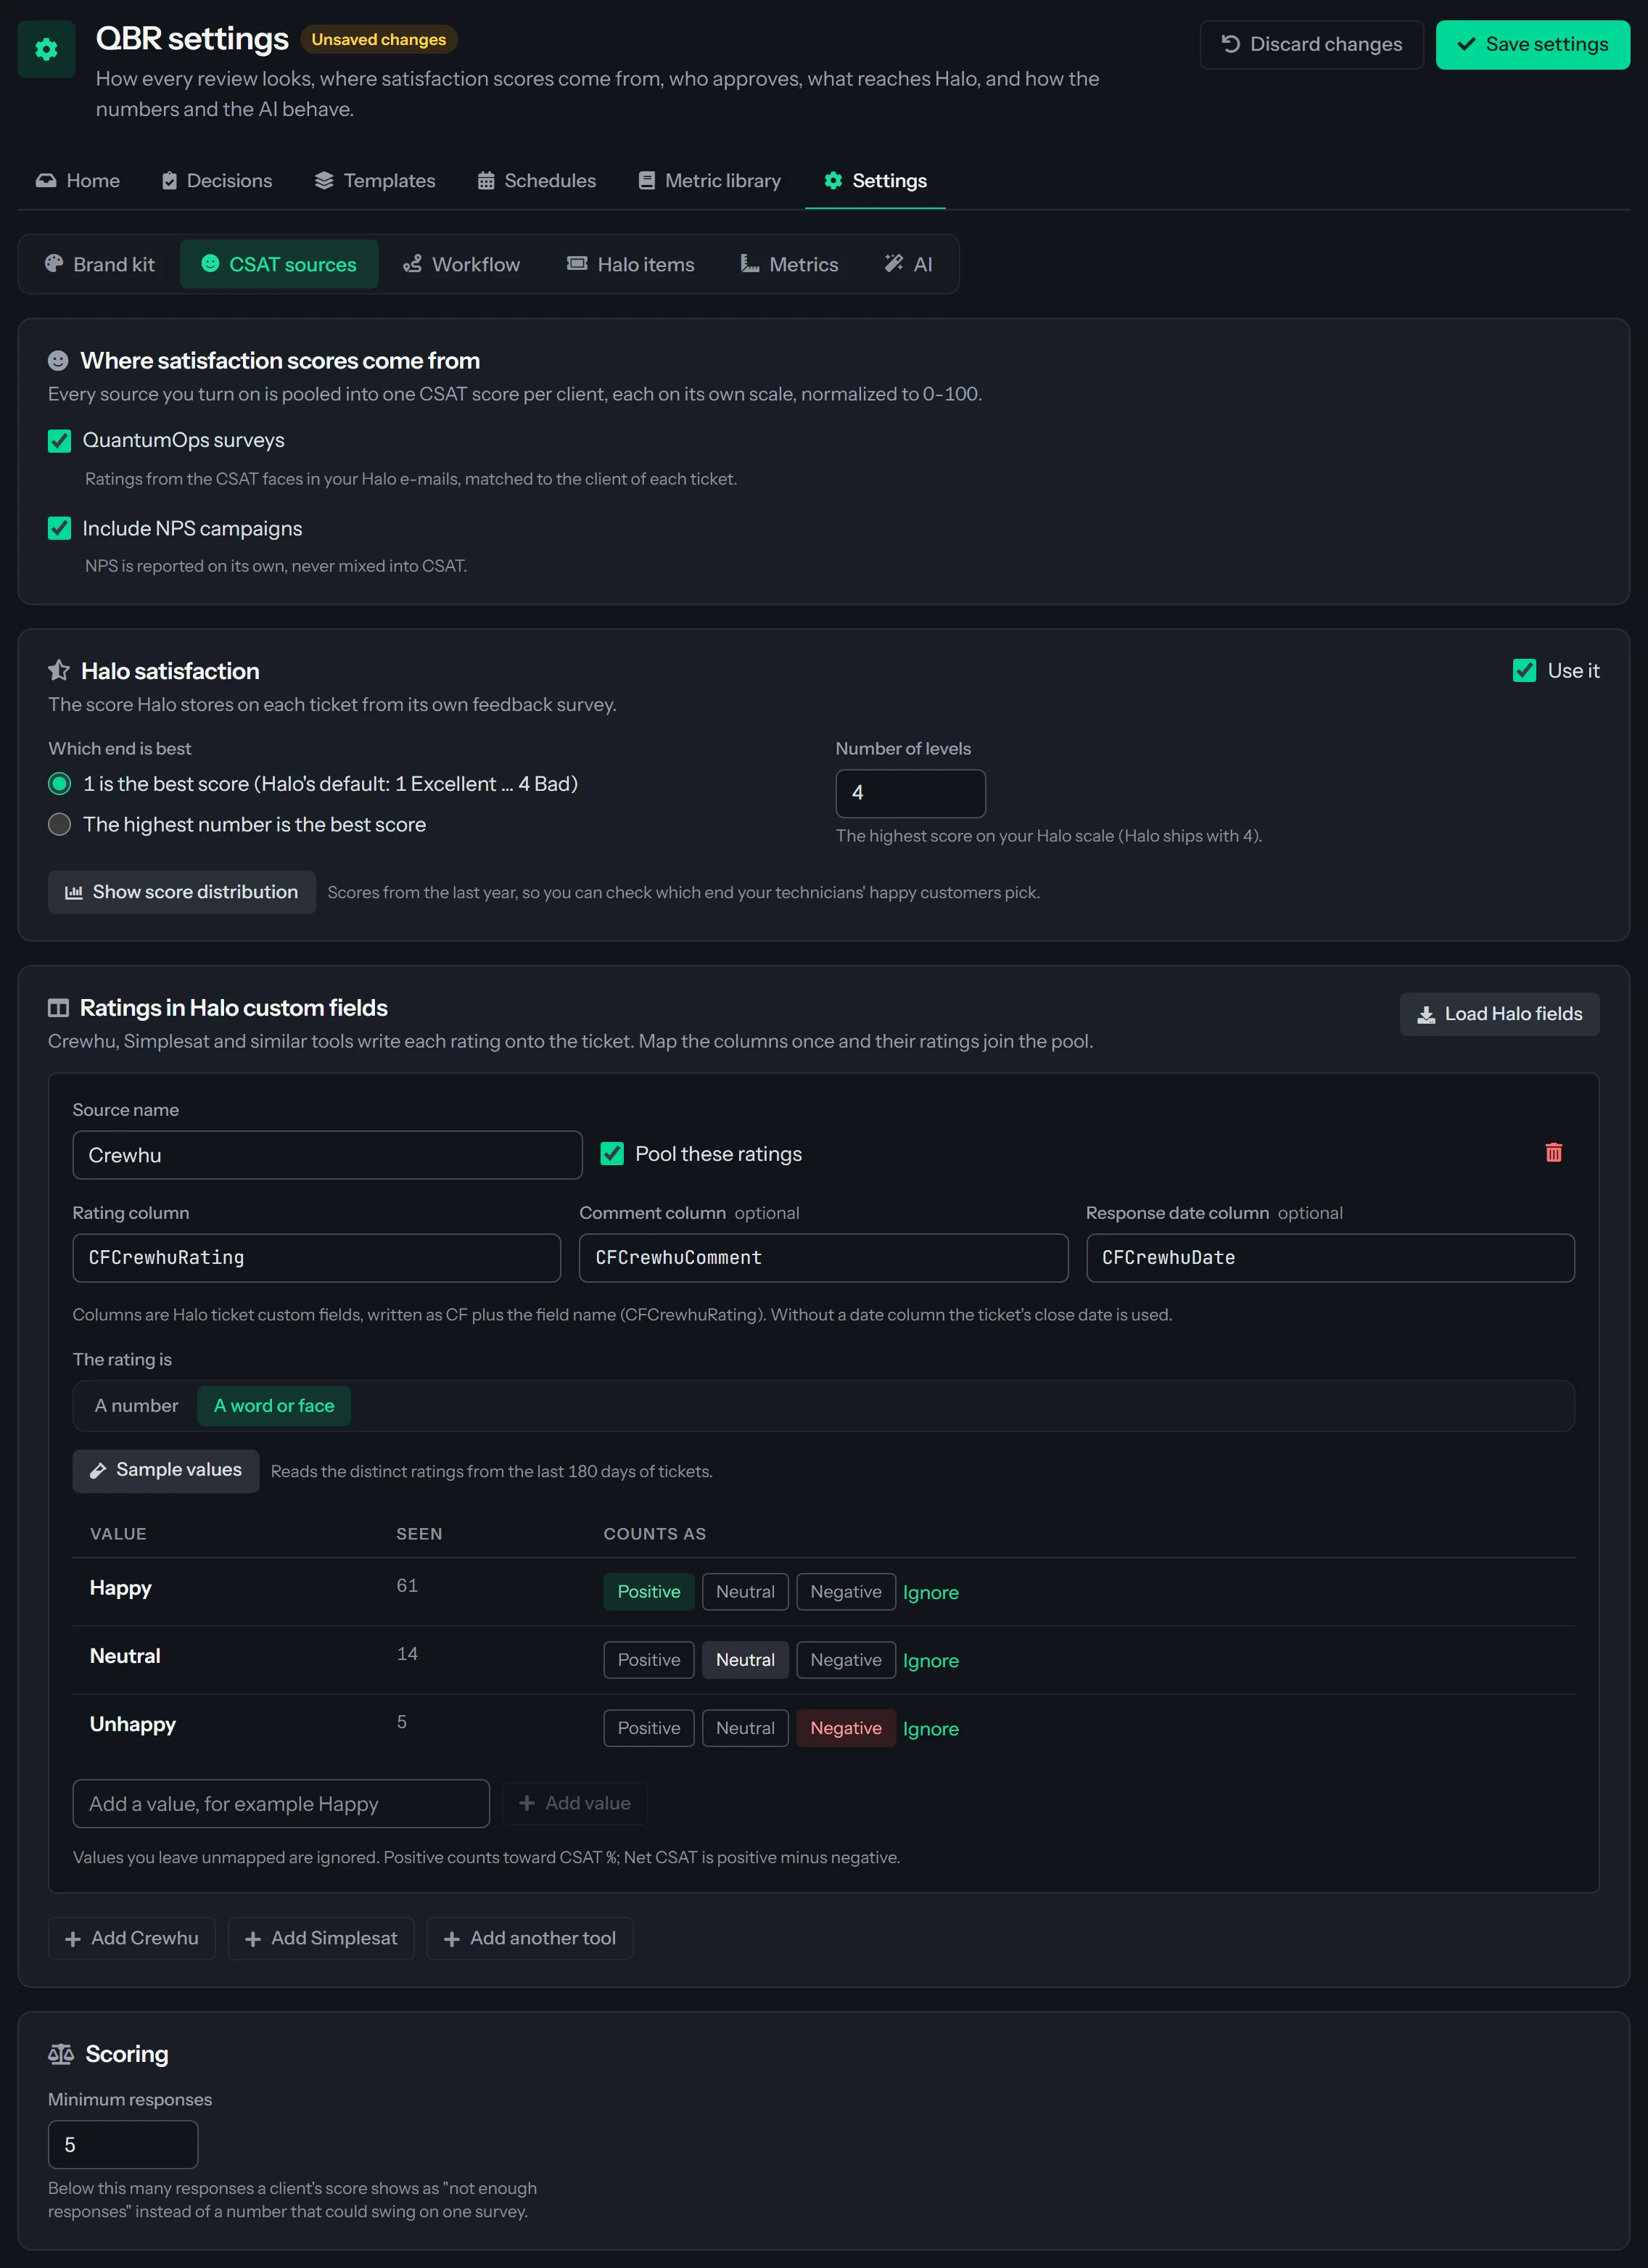The image size is (1648, 2268).
Task: Click the columns icon beside Ratings in Halo custom fields
Action: coord(59,1008)
